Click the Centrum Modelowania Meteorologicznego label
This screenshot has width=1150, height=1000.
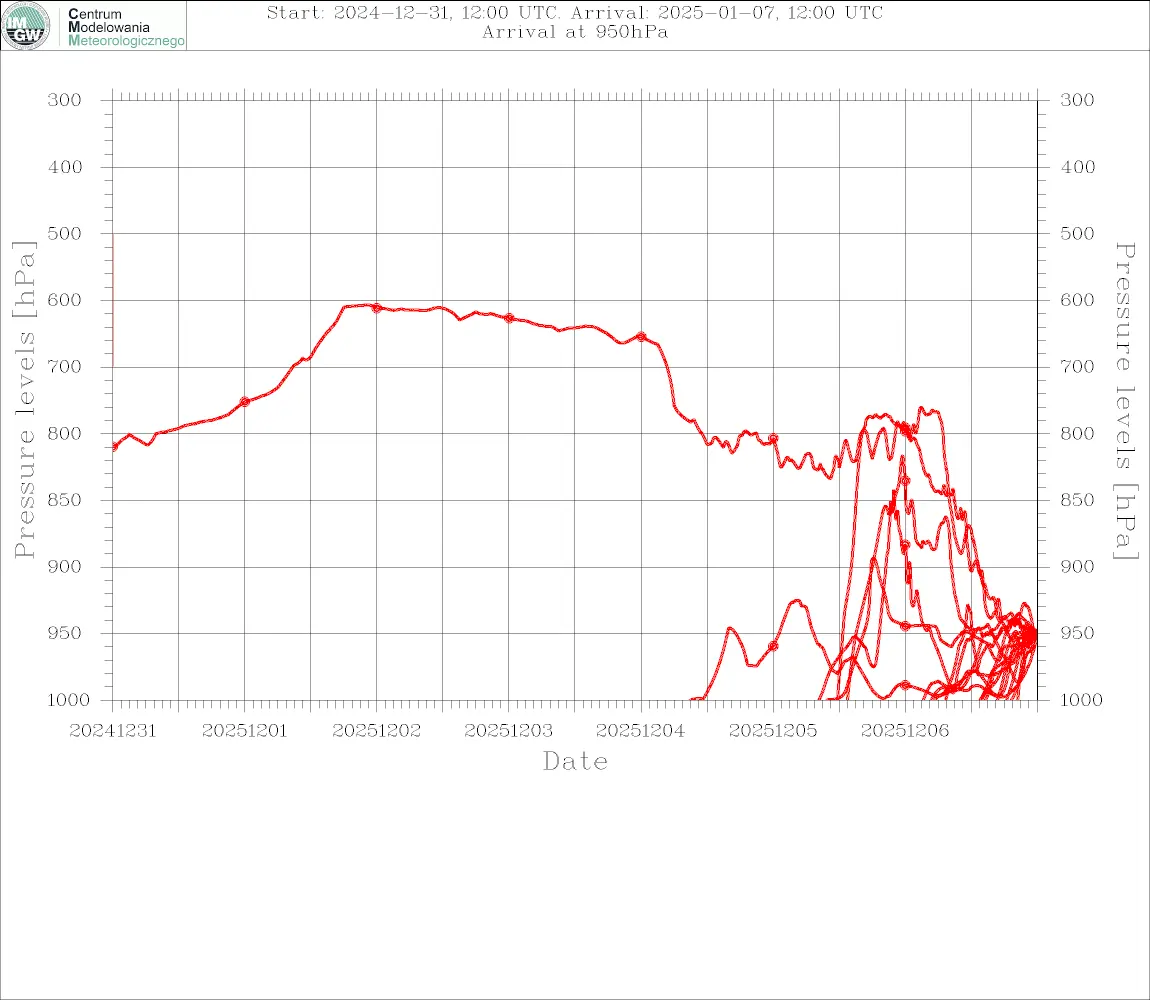tap(126, 27)
